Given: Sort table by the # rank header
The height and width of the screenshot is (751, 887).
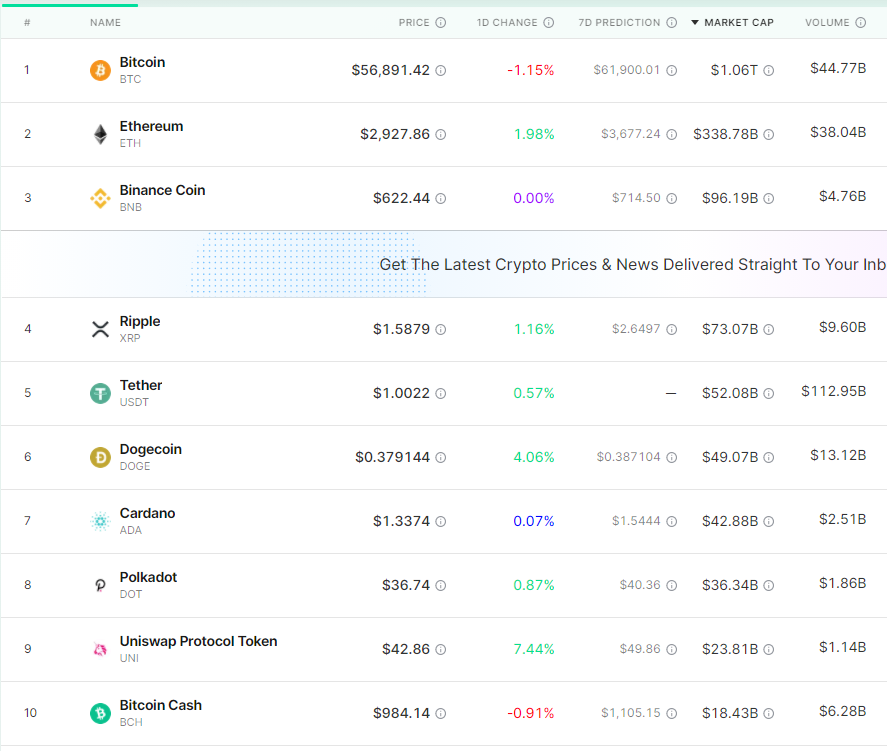Looking at the screenshot, I should coord(27,23).
